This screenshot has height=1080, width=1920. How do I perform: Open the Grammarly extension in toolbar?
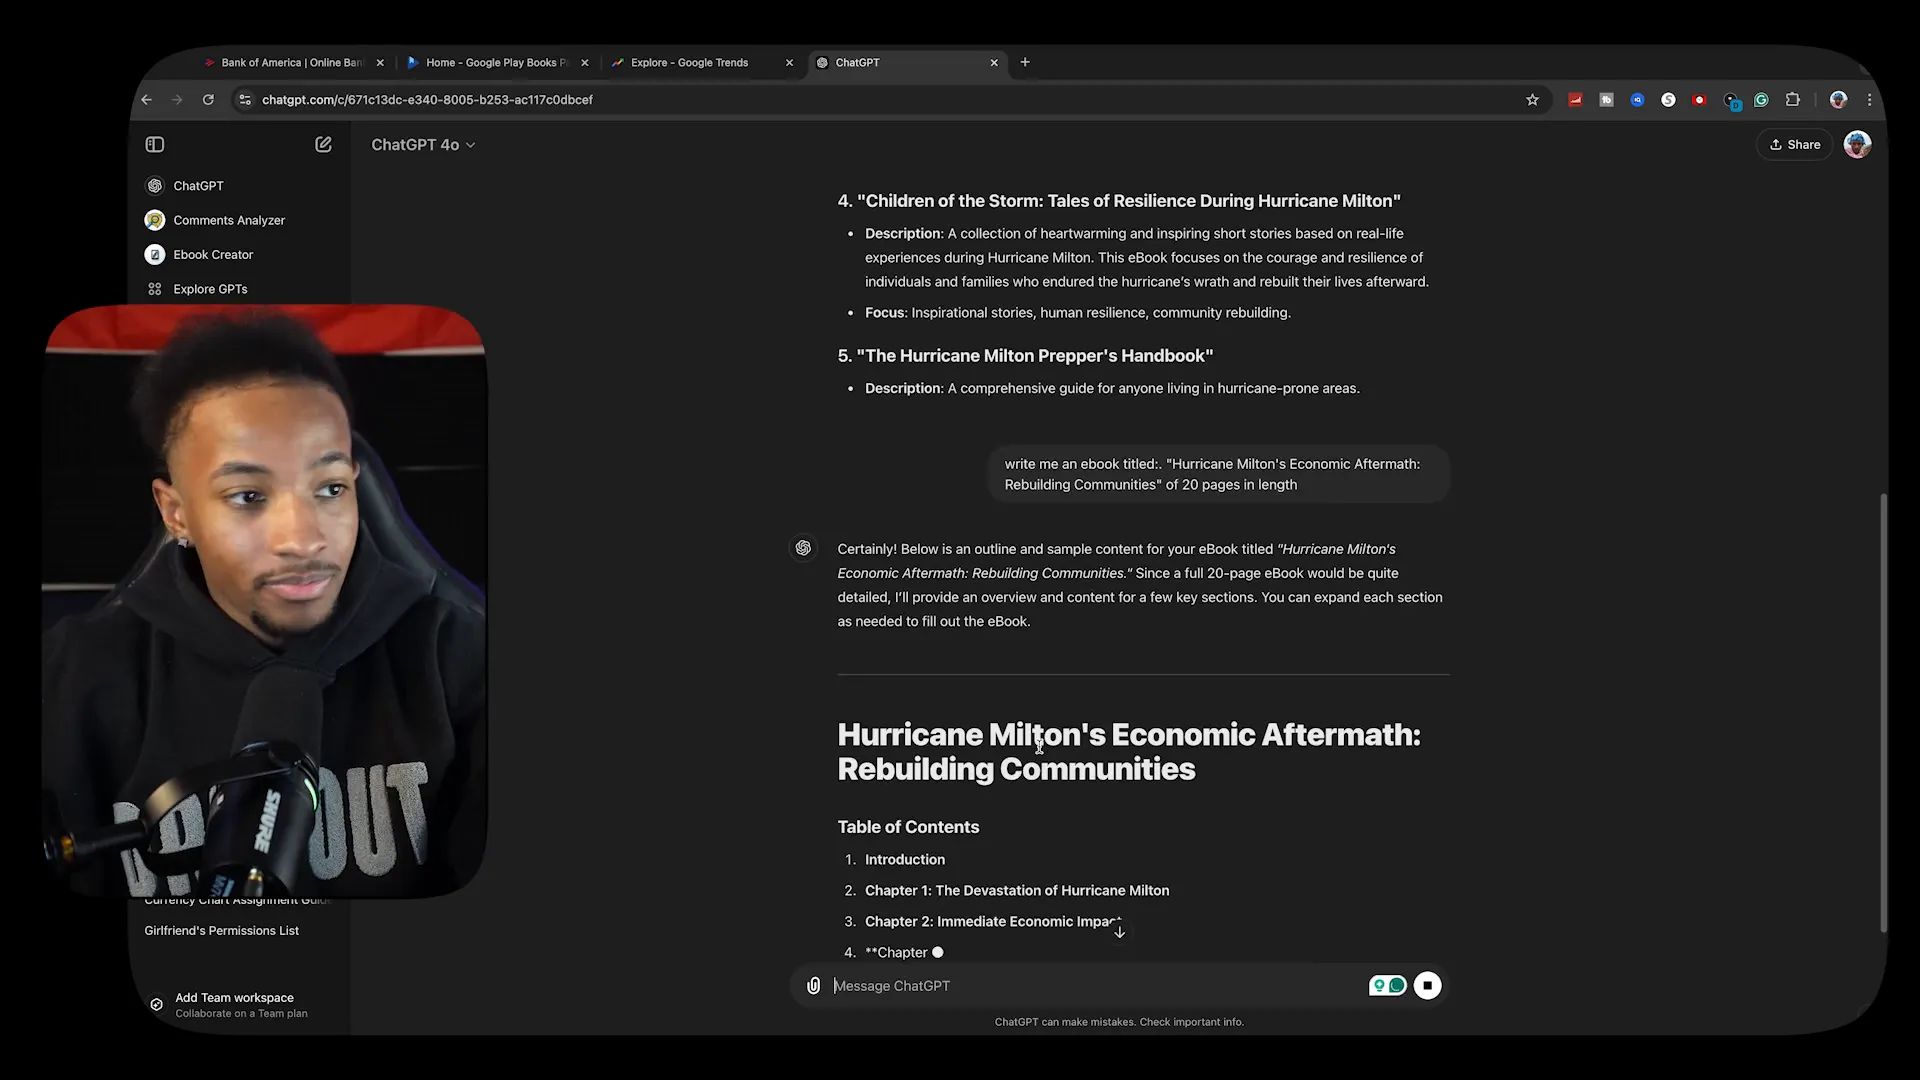1761,100
